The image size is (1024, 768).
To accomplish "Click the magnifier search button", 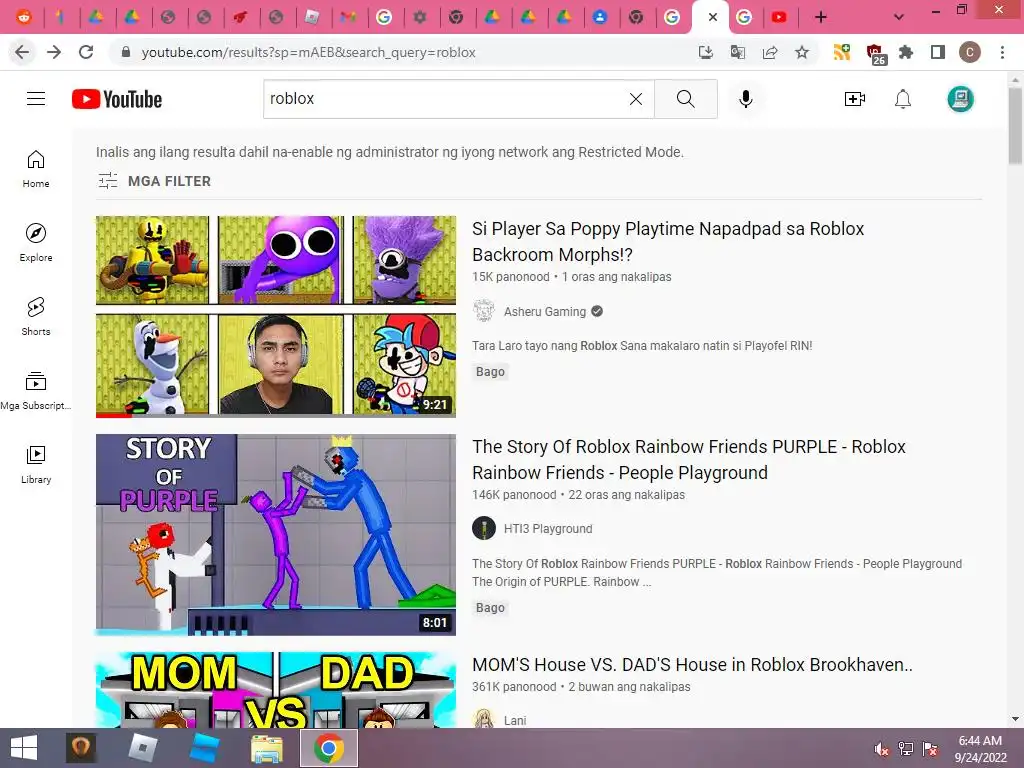I will (x=686, y=99).
